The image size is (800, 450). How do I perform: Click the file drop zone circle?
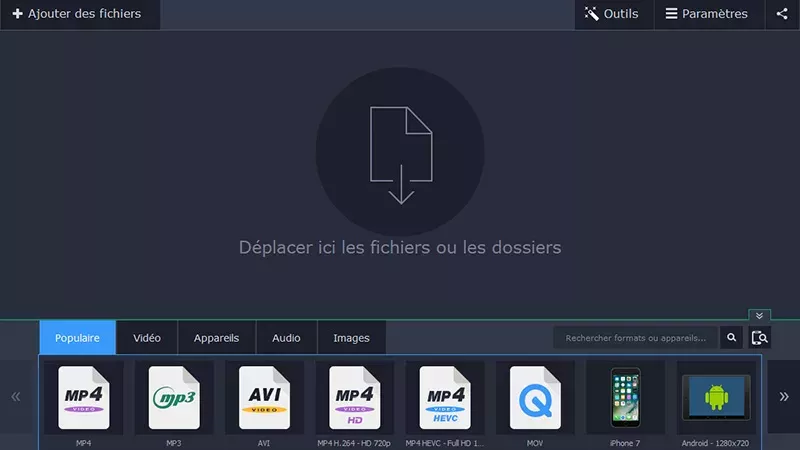point(400,152)
